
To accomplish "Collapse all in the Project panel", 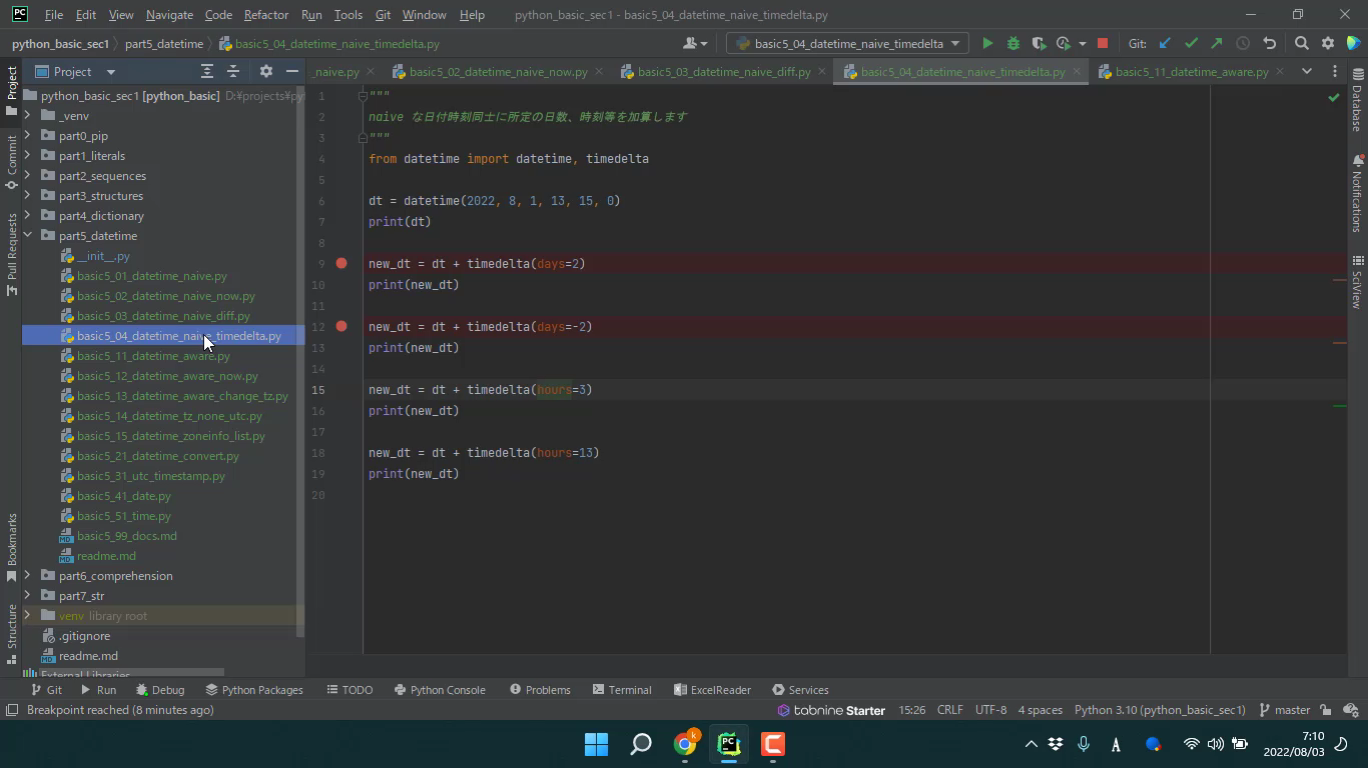I will point(233,72).
